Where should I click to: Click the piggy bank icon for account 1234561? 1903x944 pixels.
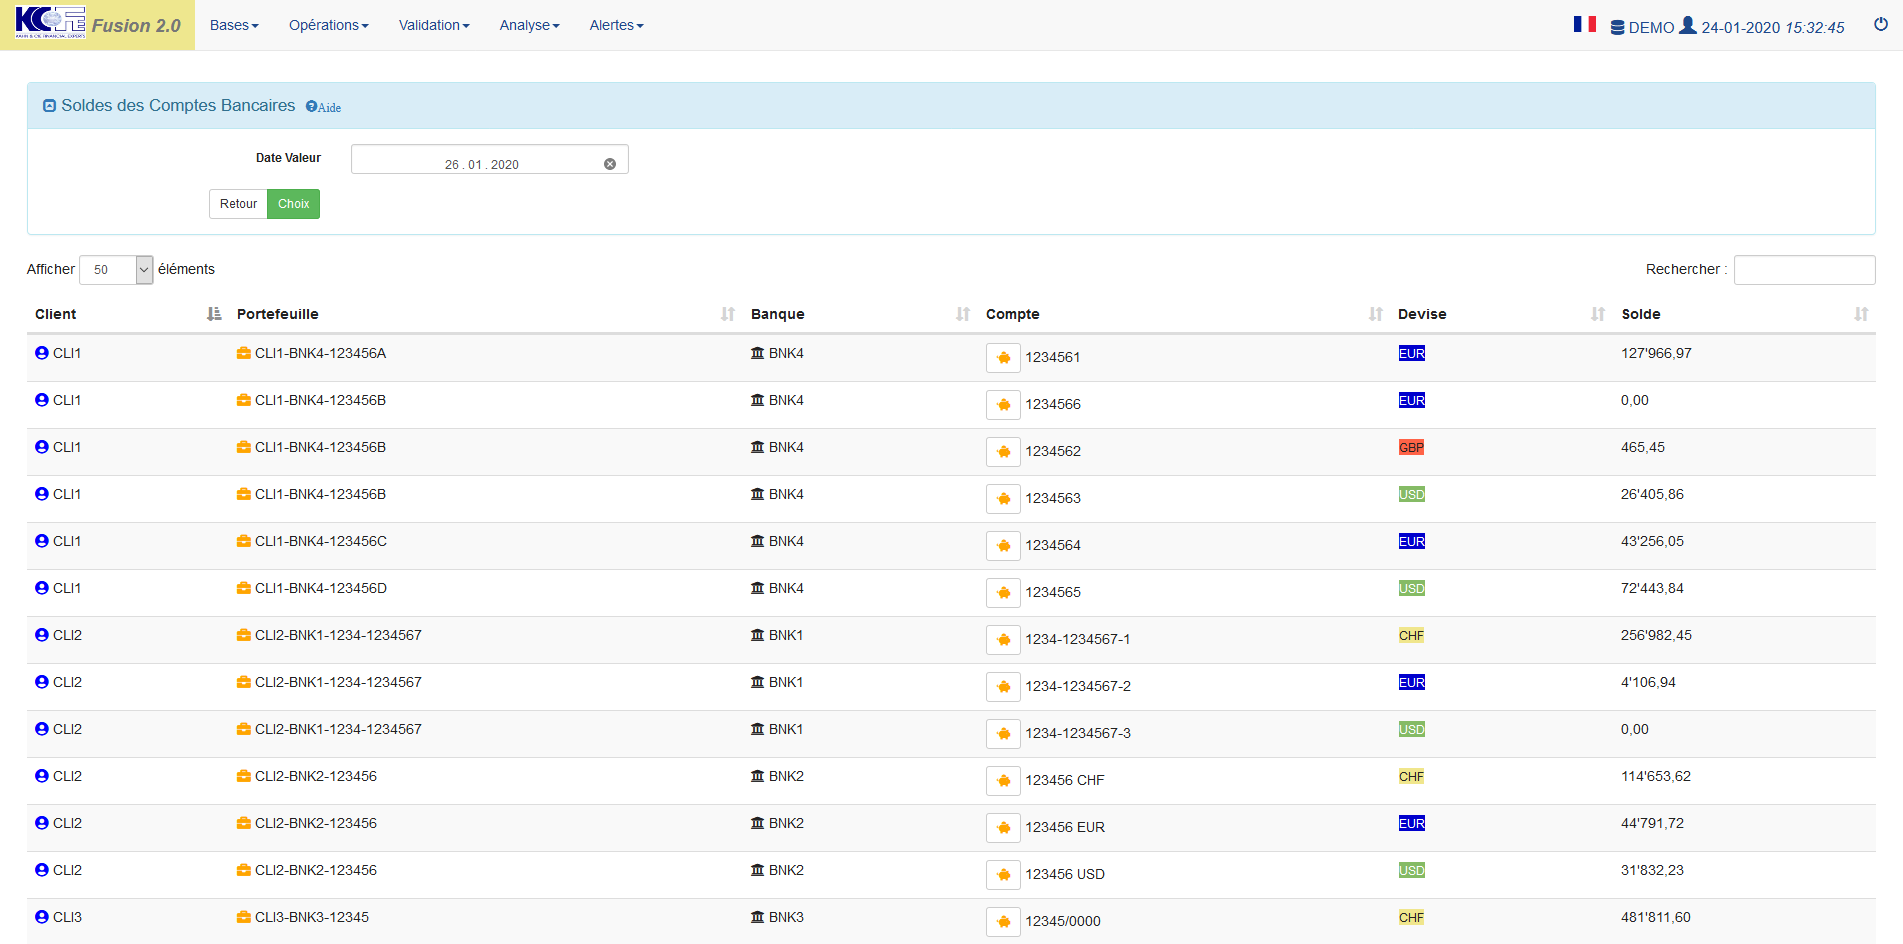point(1003,358)
